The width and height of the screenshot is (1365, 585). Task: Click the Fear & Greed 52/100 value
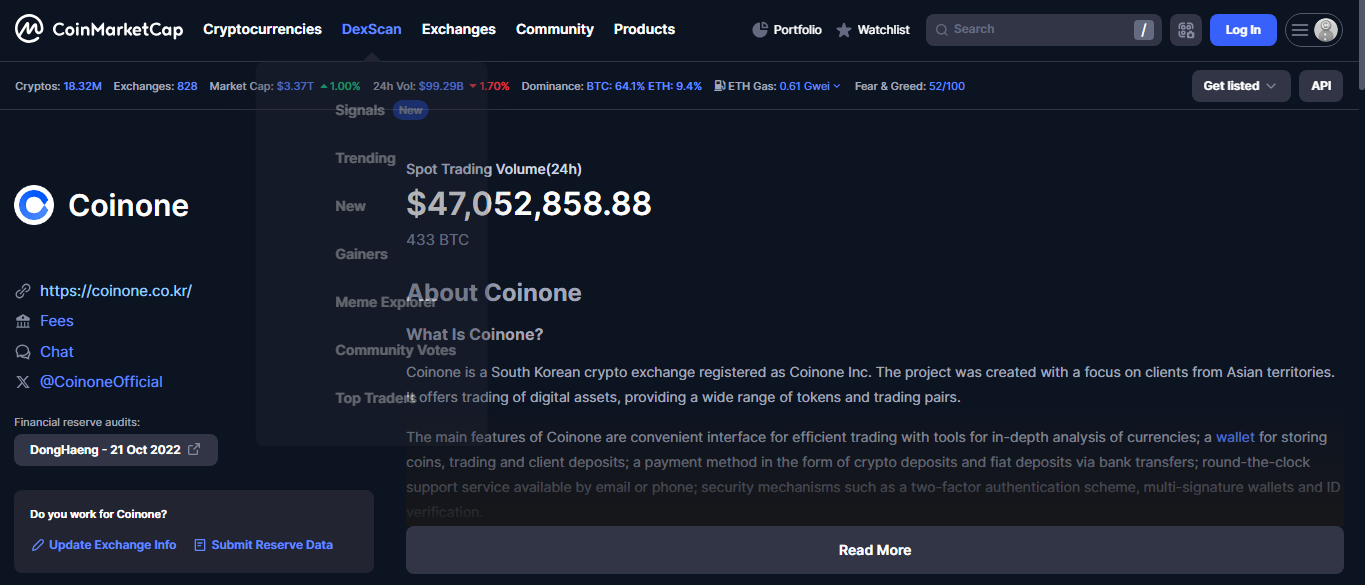point(947,86)
